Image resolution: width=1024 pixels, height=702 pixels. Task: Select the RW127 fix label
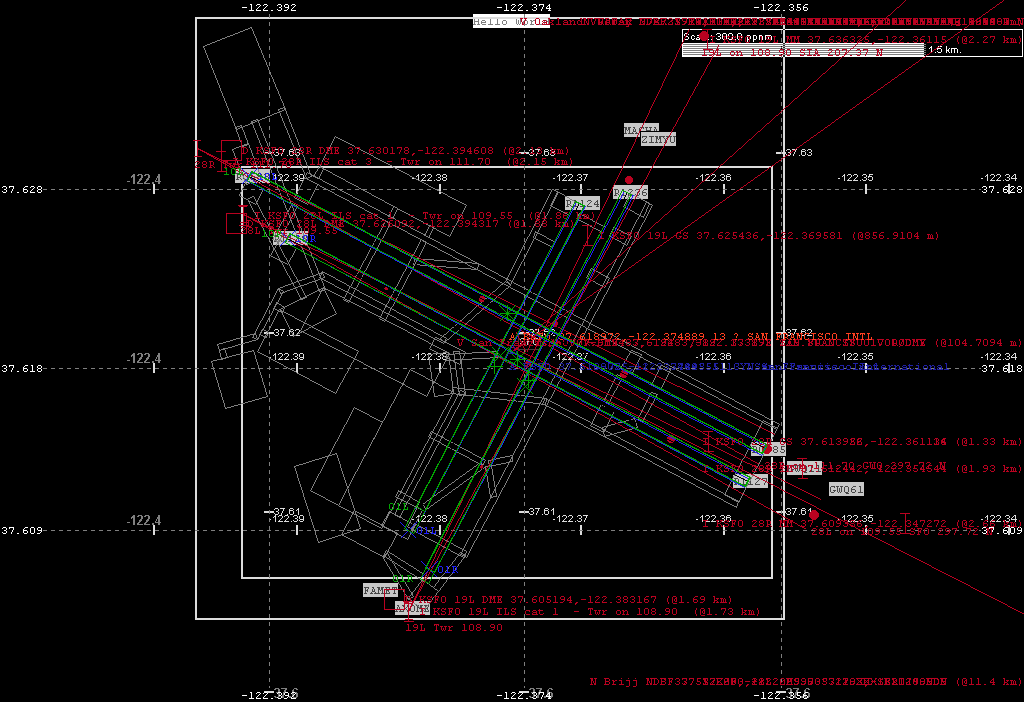tap(750, 481)
